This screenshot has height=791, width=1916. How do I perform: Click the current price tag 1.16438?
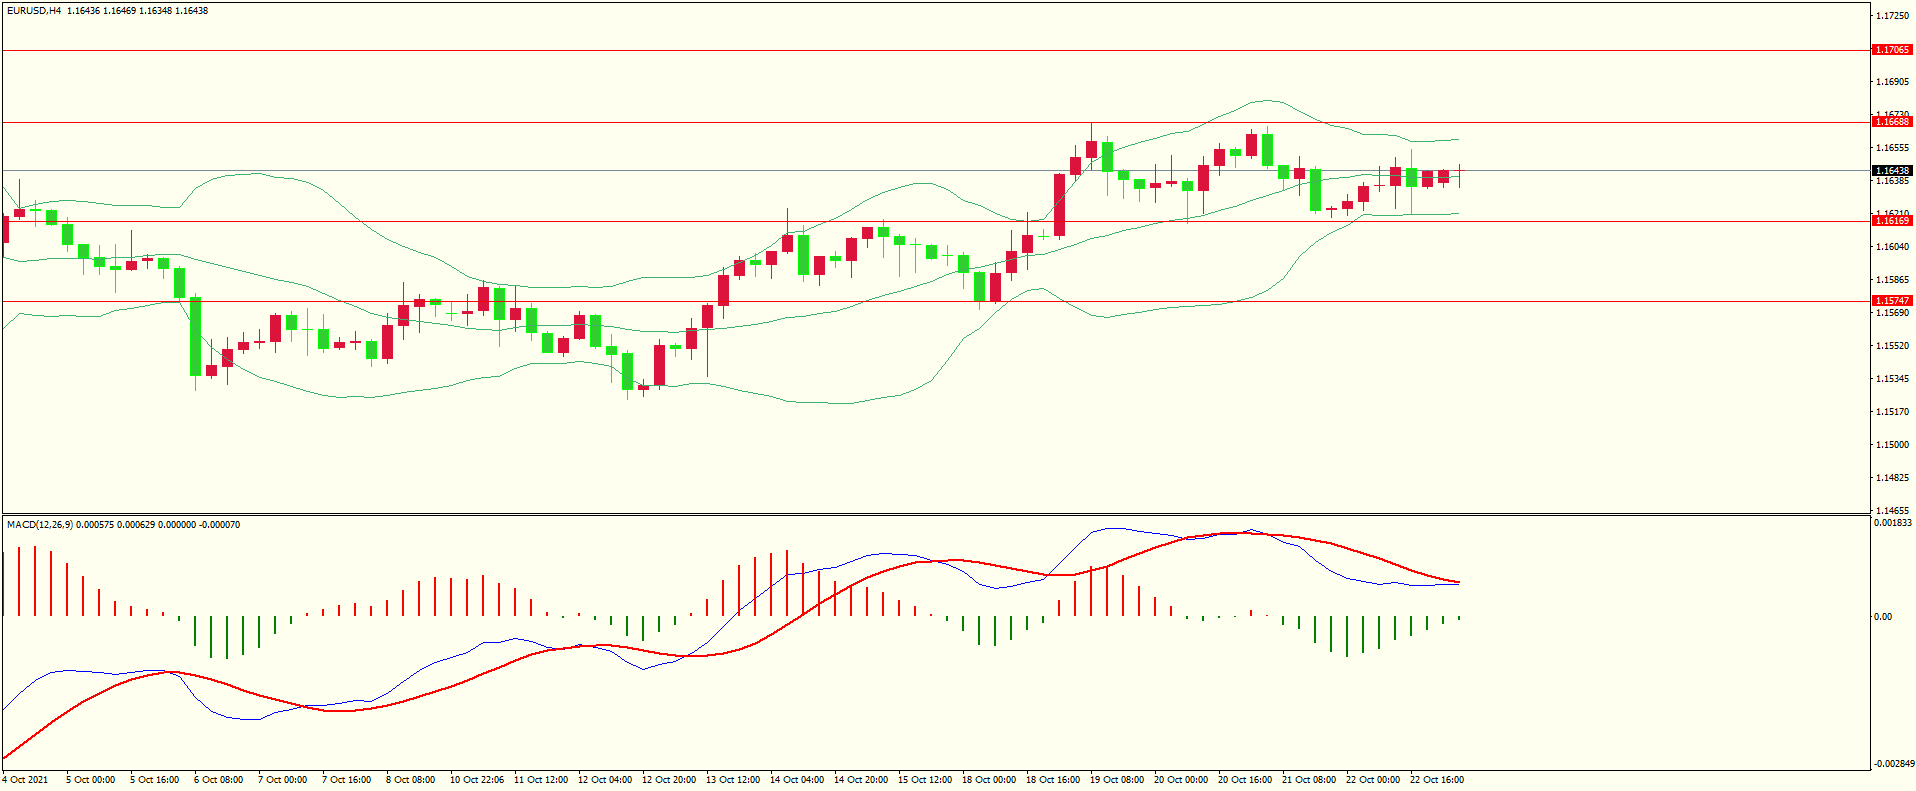(1891, 171)
